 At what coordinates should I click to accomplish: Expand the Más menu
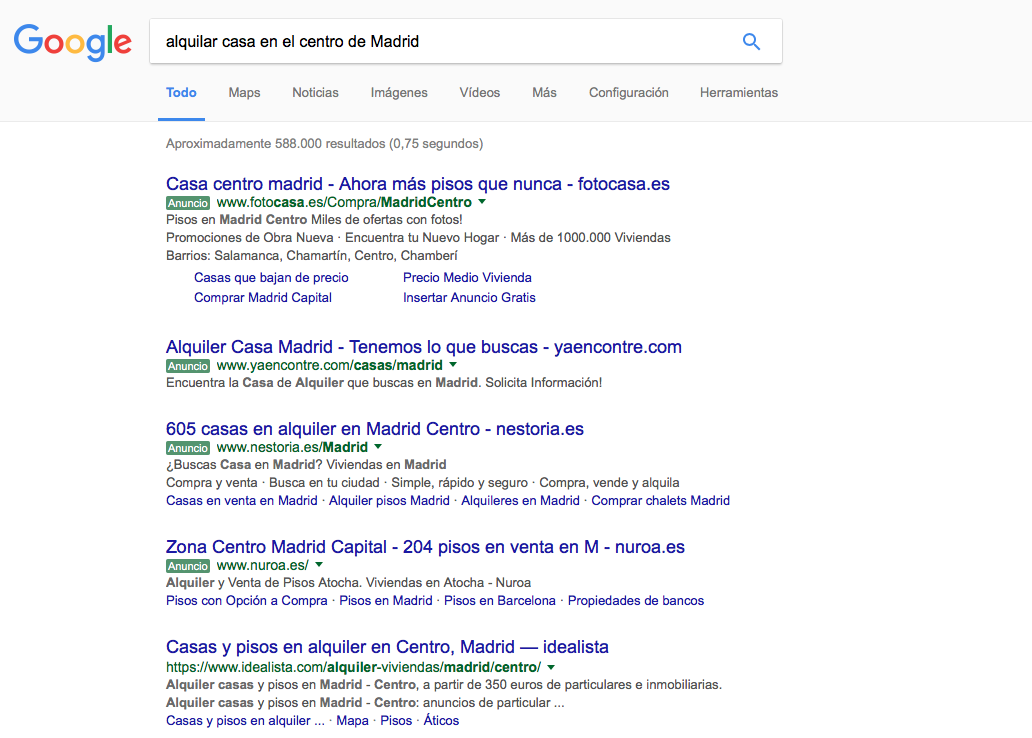point(544,93)
